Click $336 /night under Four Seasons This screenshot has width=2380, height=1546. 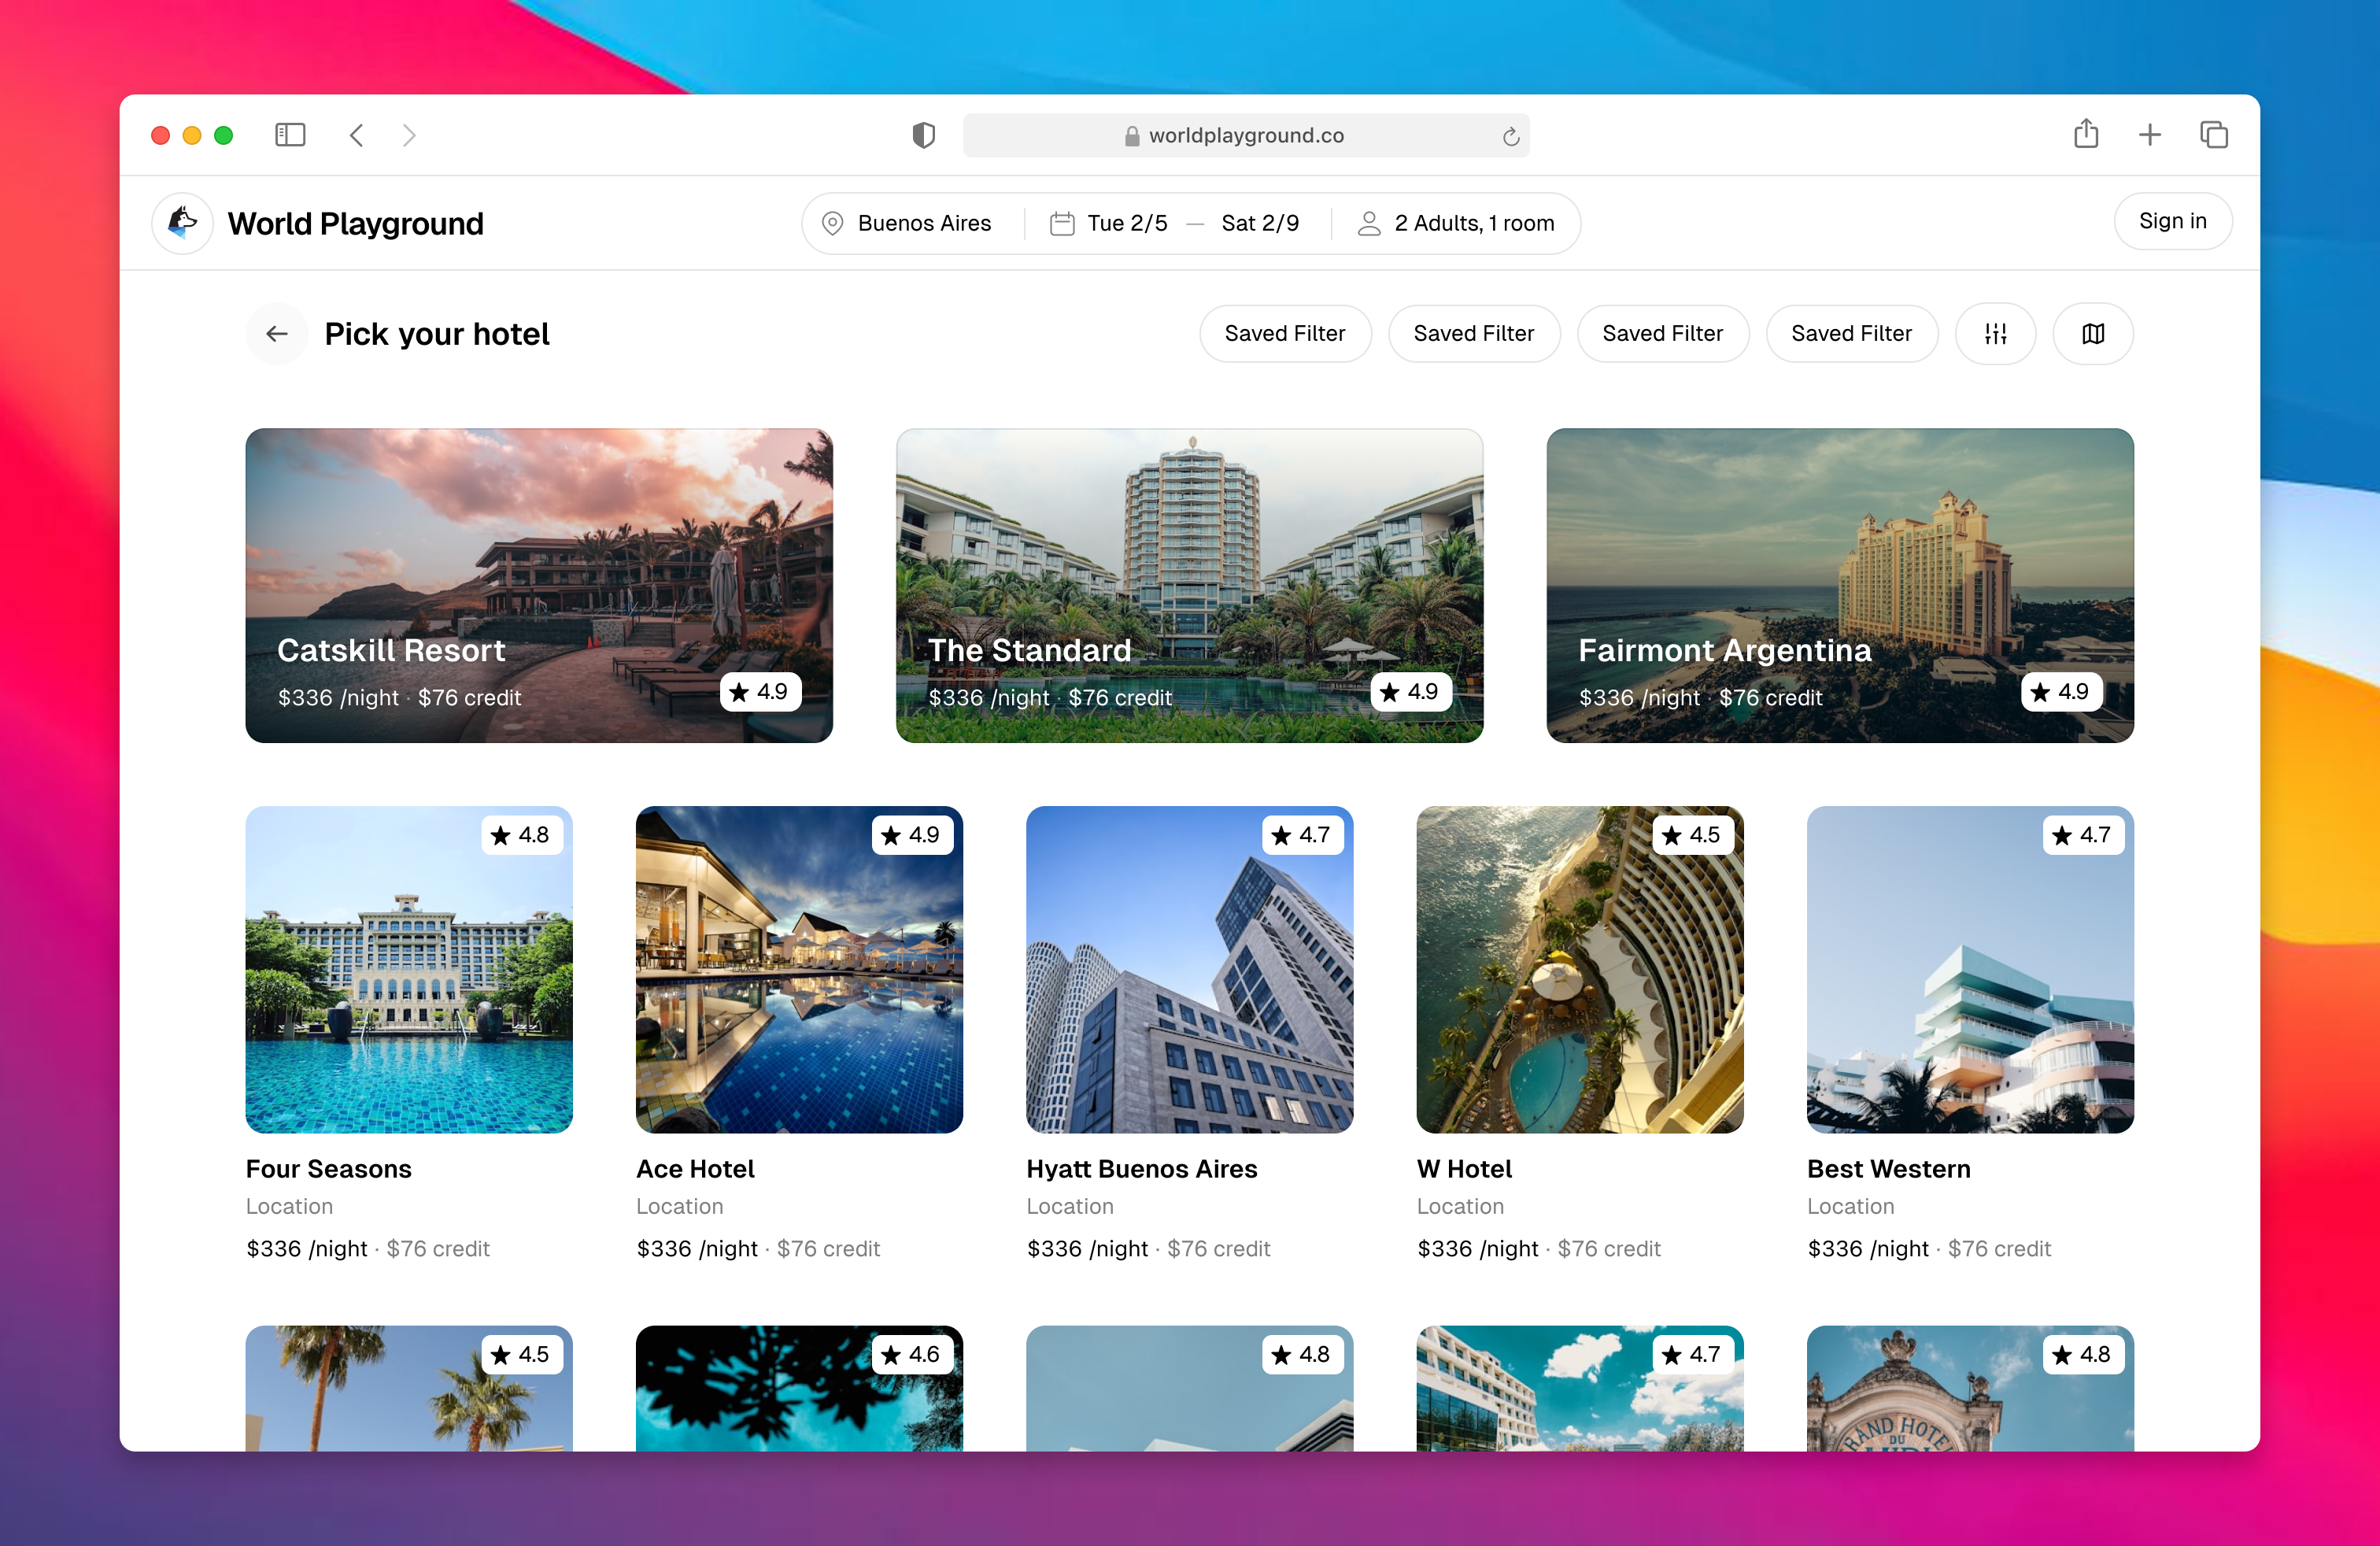click(x=307, y=1248)
